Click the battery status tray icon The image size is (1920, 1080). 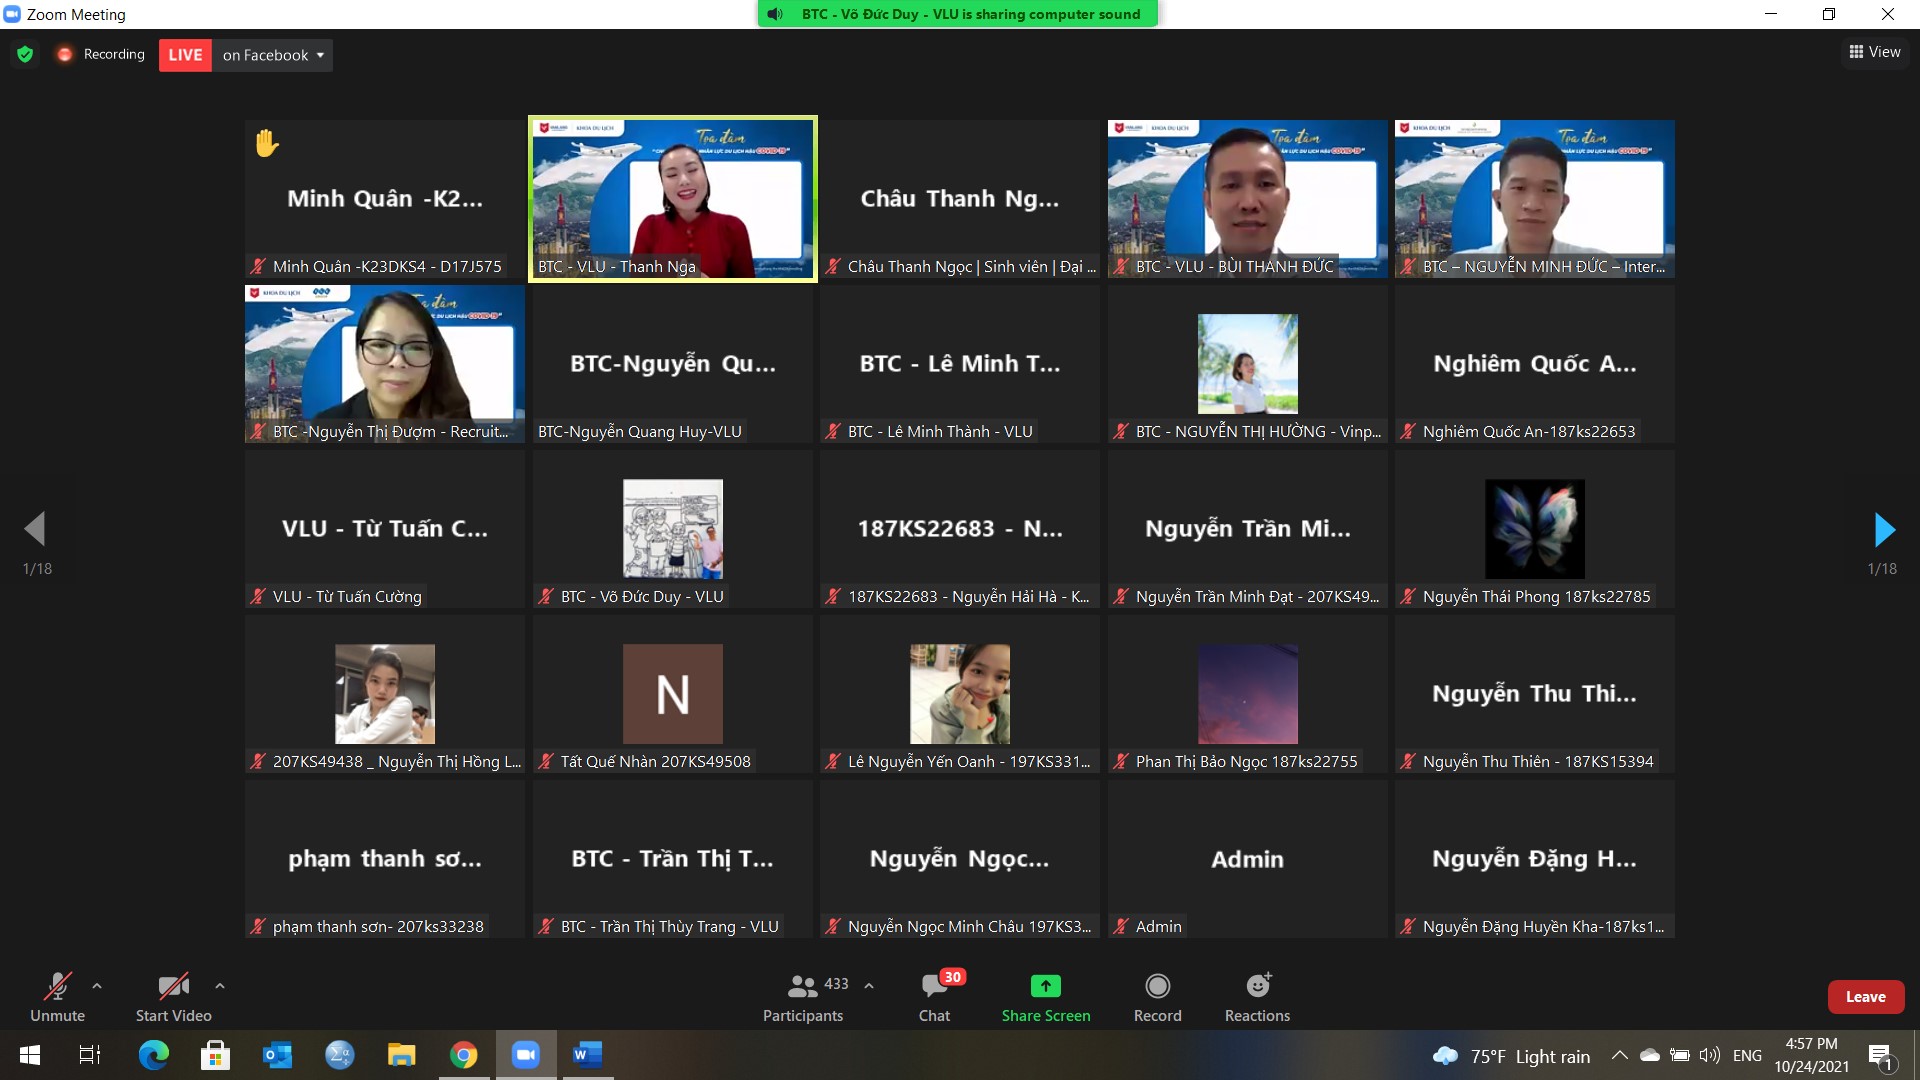pyautogui.click(x=1680, y=1055)
